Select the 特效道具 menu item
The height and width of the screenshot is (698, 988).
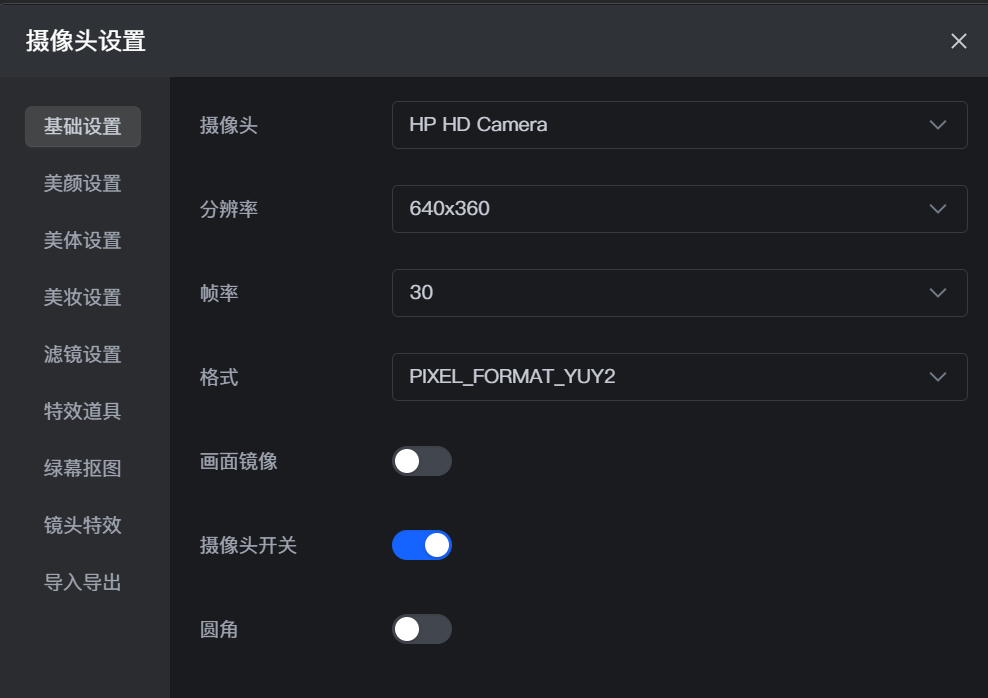point(83,412)
